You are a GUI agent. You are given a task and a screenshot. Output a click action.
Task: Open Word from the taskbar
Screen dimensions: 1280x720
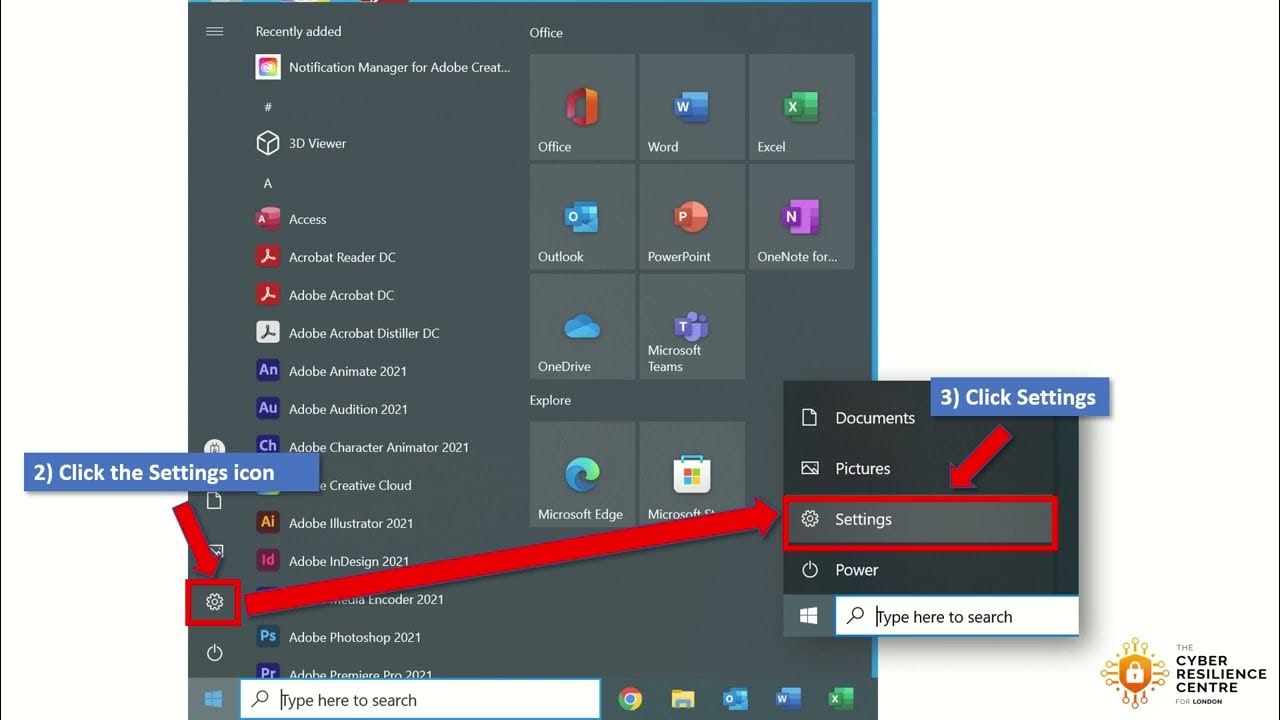tap(788, 699)
